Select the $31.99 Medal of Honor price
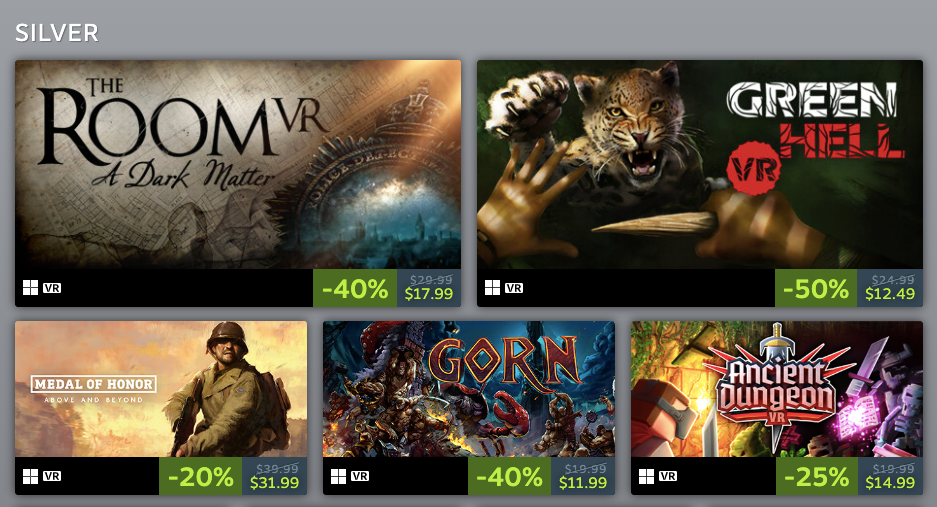 [x=274, y=482]
